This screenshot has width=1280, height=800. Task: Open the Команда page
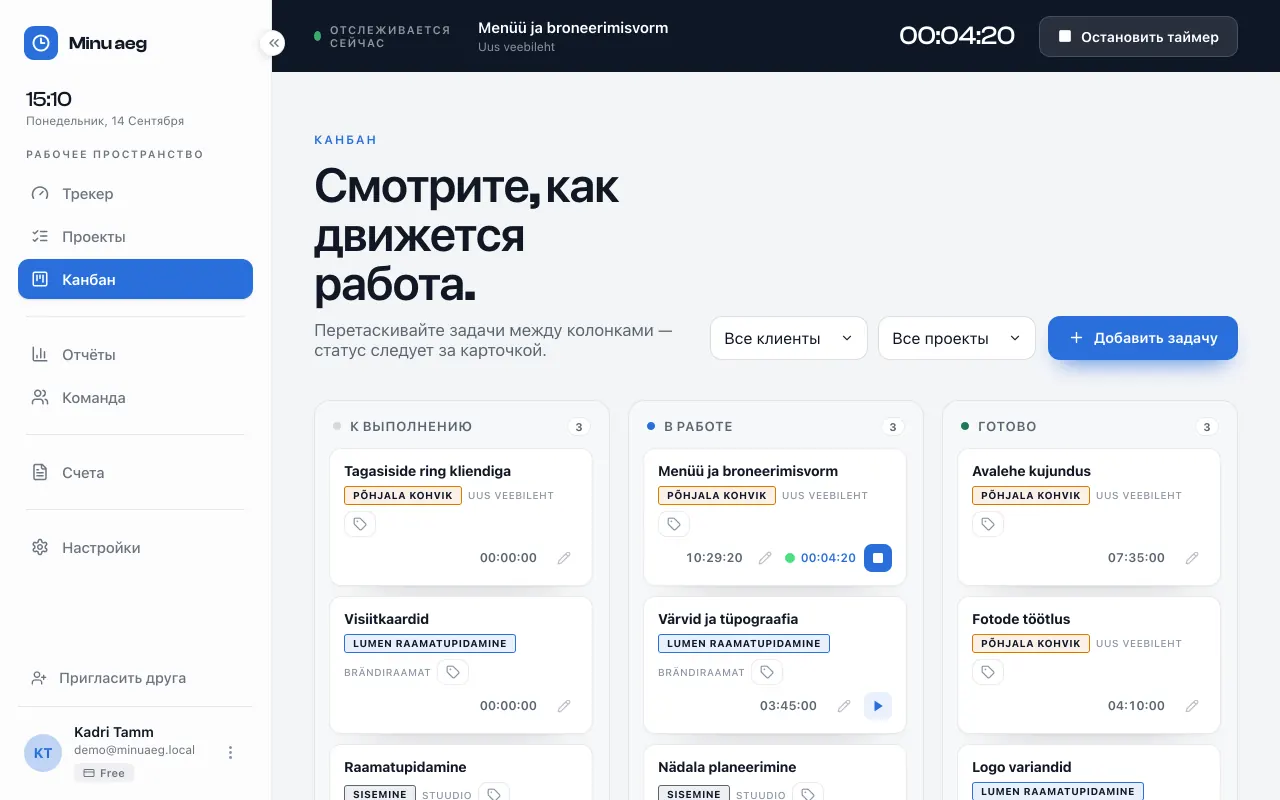(135, 398)
